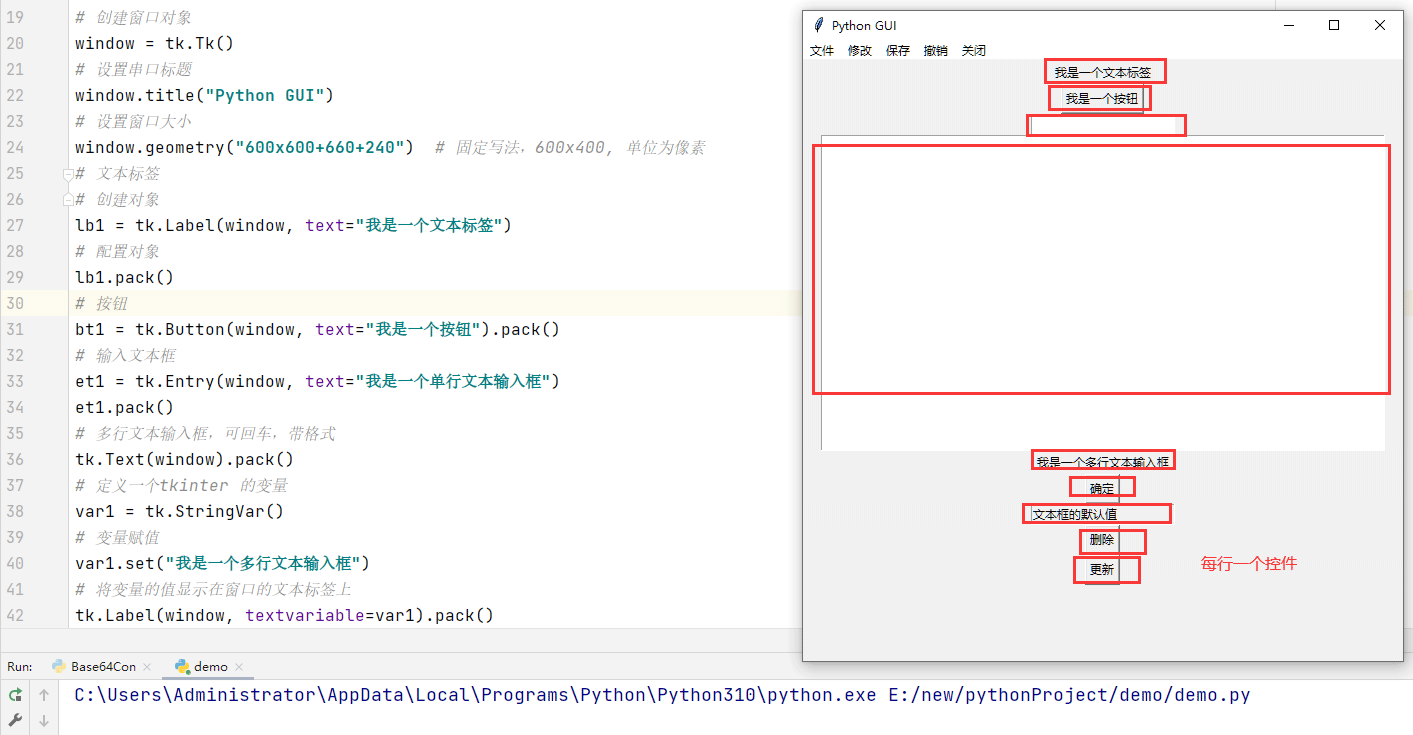Click code line window = tk.Tk()
Screen dimensions: 1413x735
click(154, 43)
